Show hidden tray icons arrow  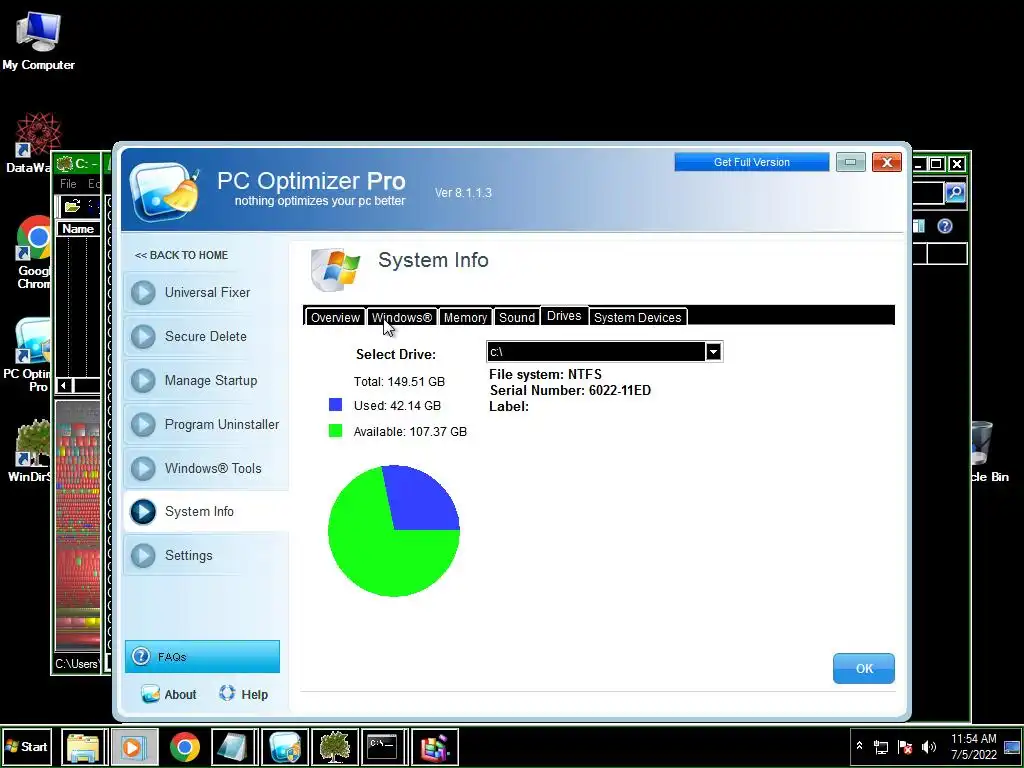point(859,746)
